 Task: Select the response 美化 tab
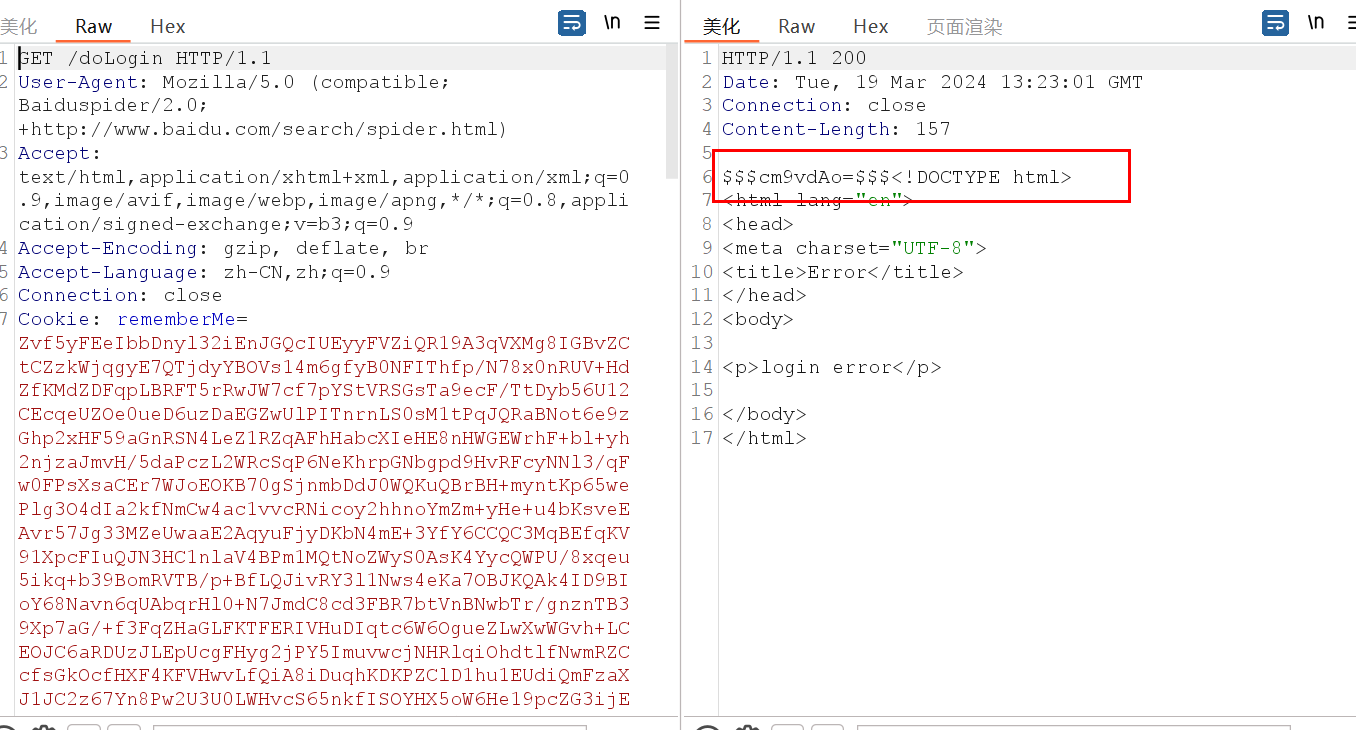[x=721, y=27]
